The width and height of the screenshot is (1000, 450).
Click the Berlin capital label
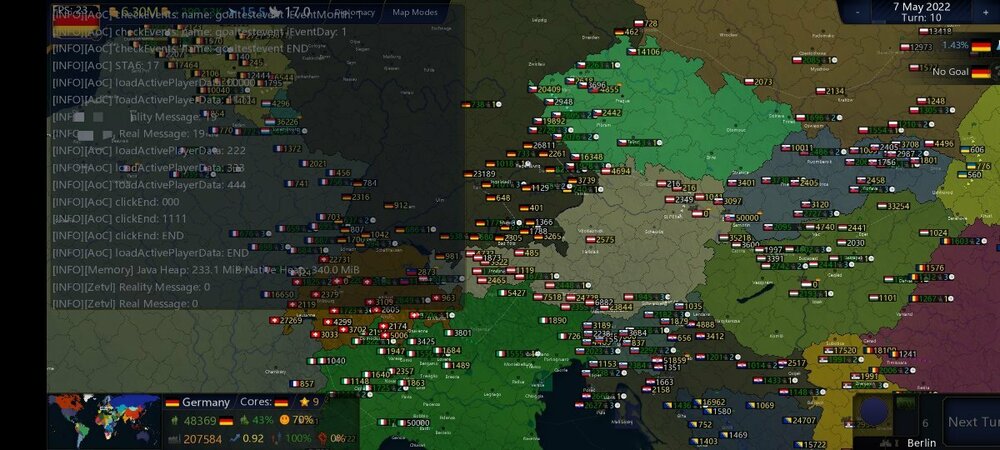[x=922, y=442]
